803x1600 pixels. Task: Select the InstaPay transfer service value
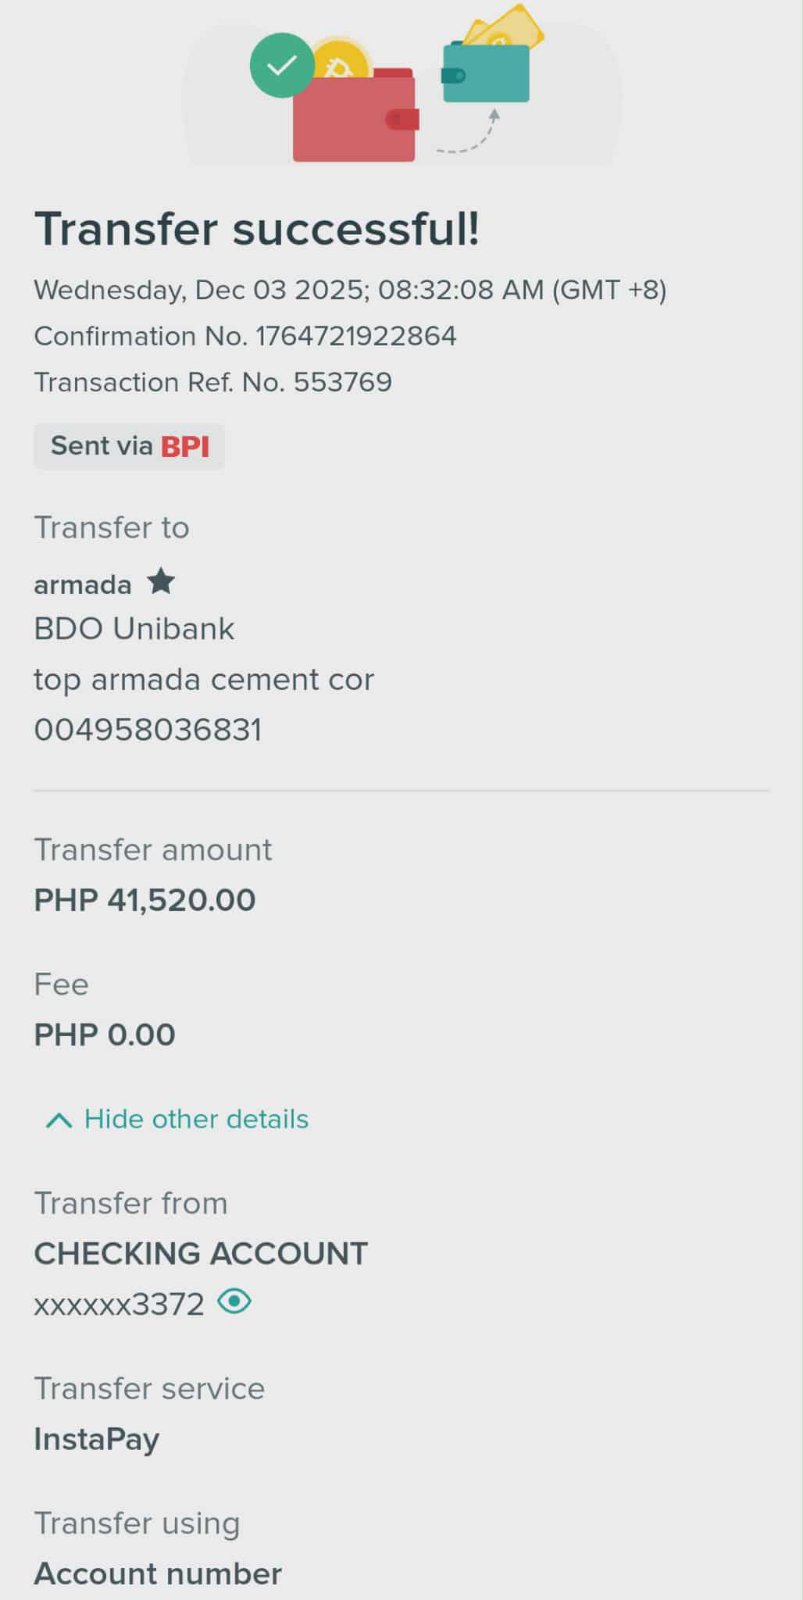97,1439
